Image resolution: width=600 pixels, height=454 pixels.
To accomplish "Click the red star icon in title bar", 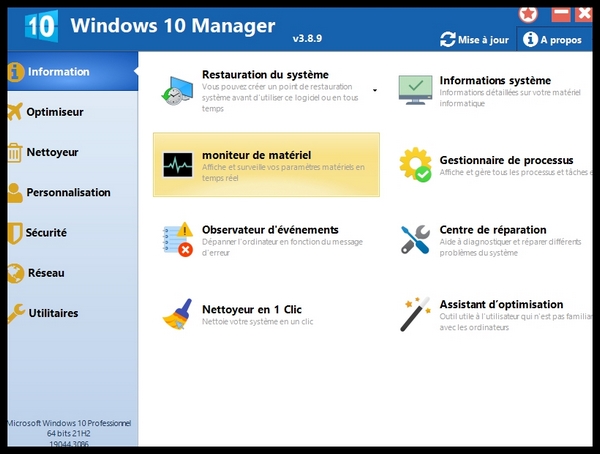I will click(x=527, y=13).
